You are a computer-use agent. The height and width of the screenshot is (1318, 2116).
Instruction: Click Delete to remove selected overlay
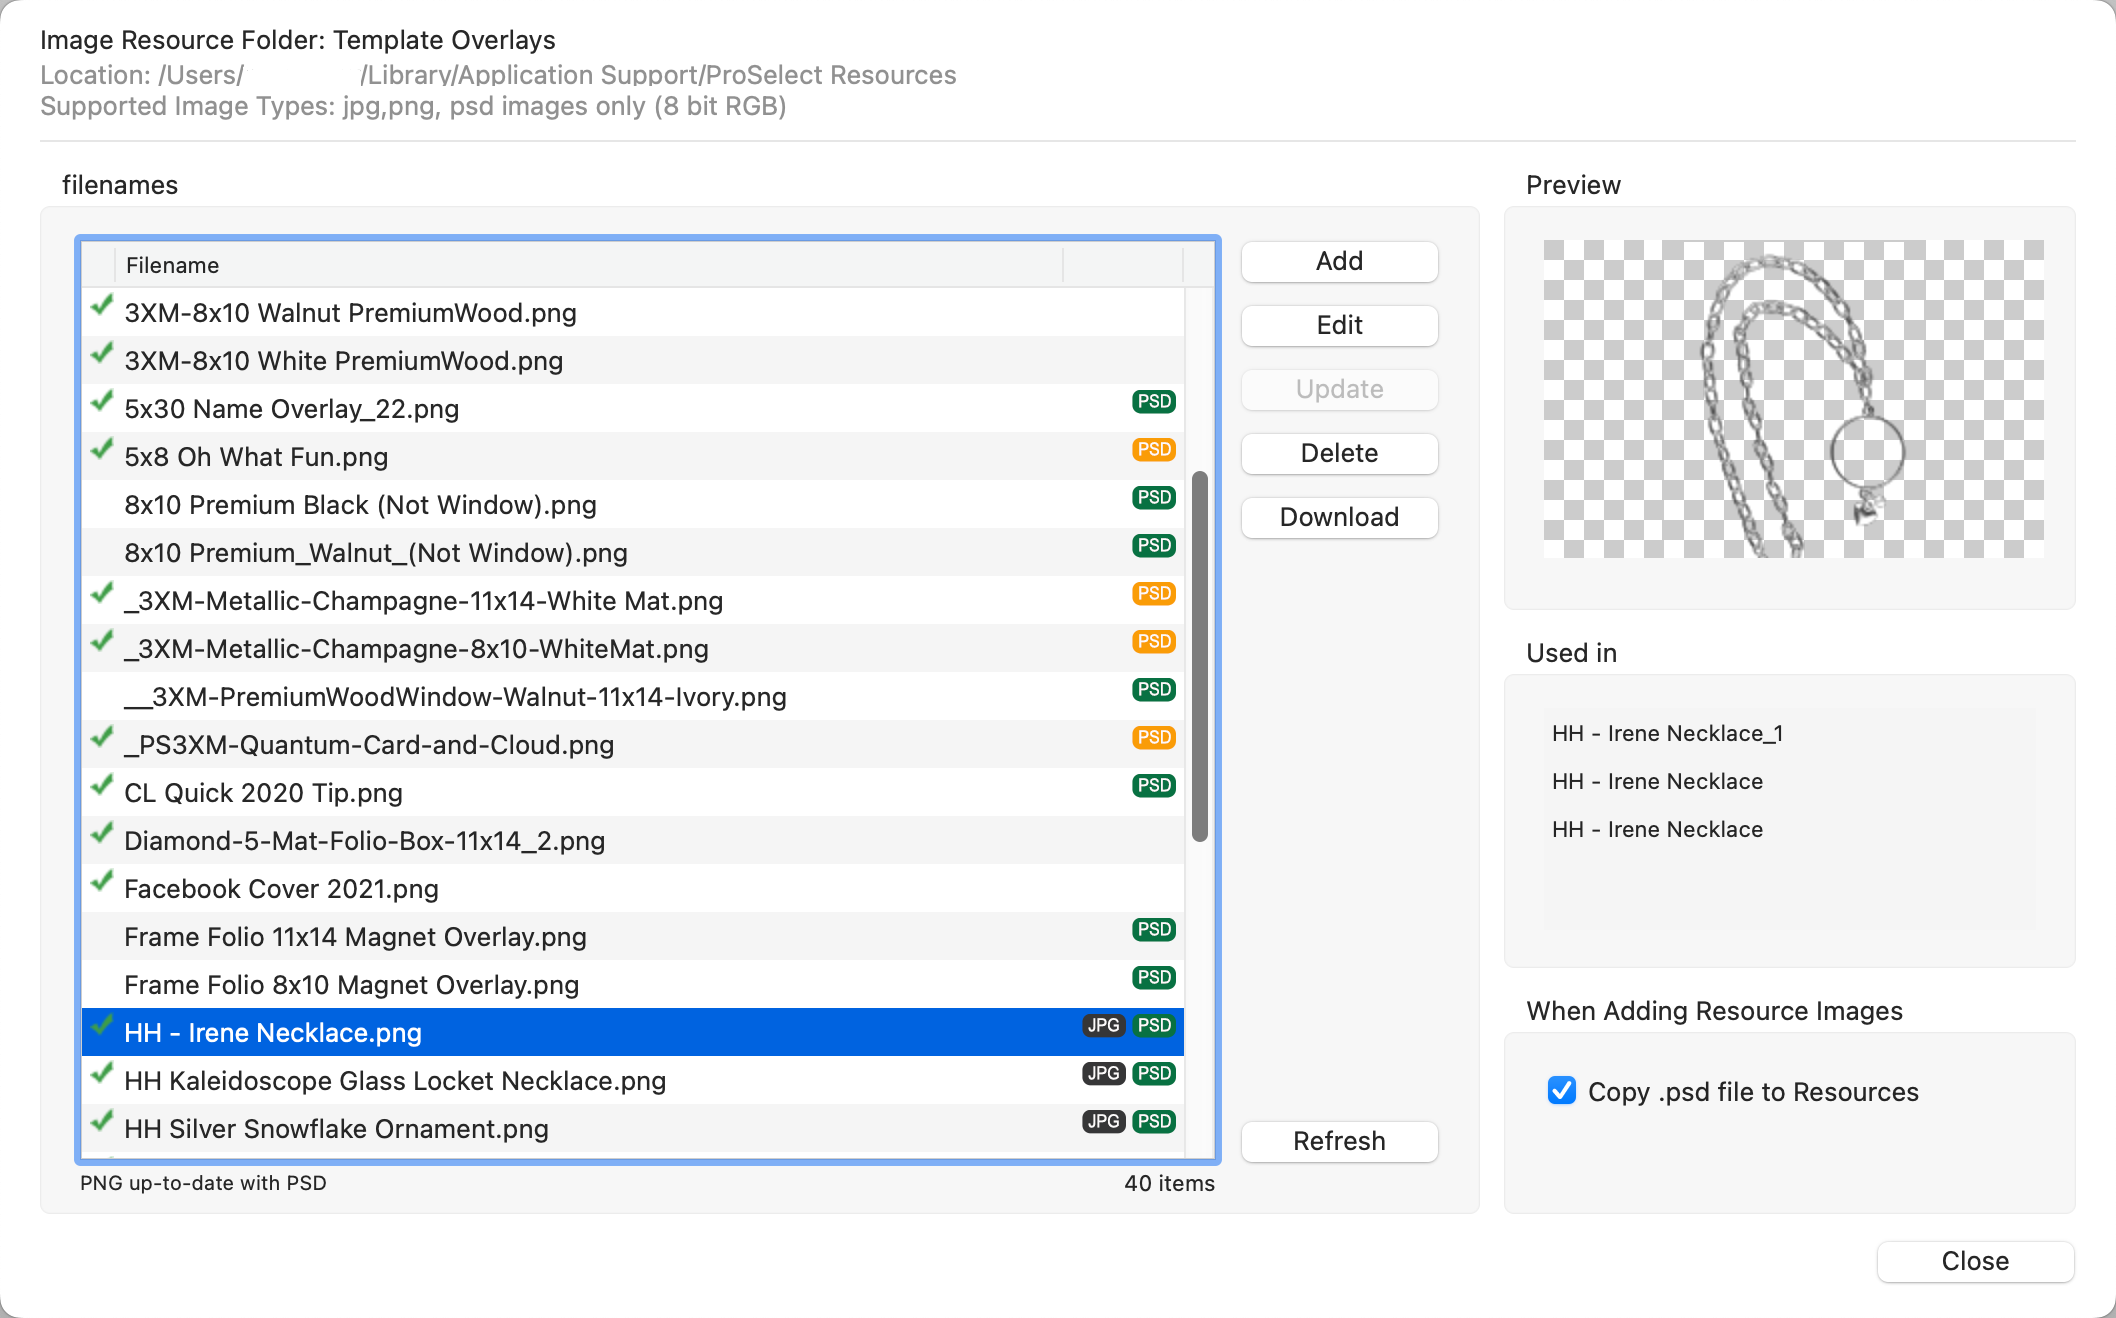(1338, 453)
